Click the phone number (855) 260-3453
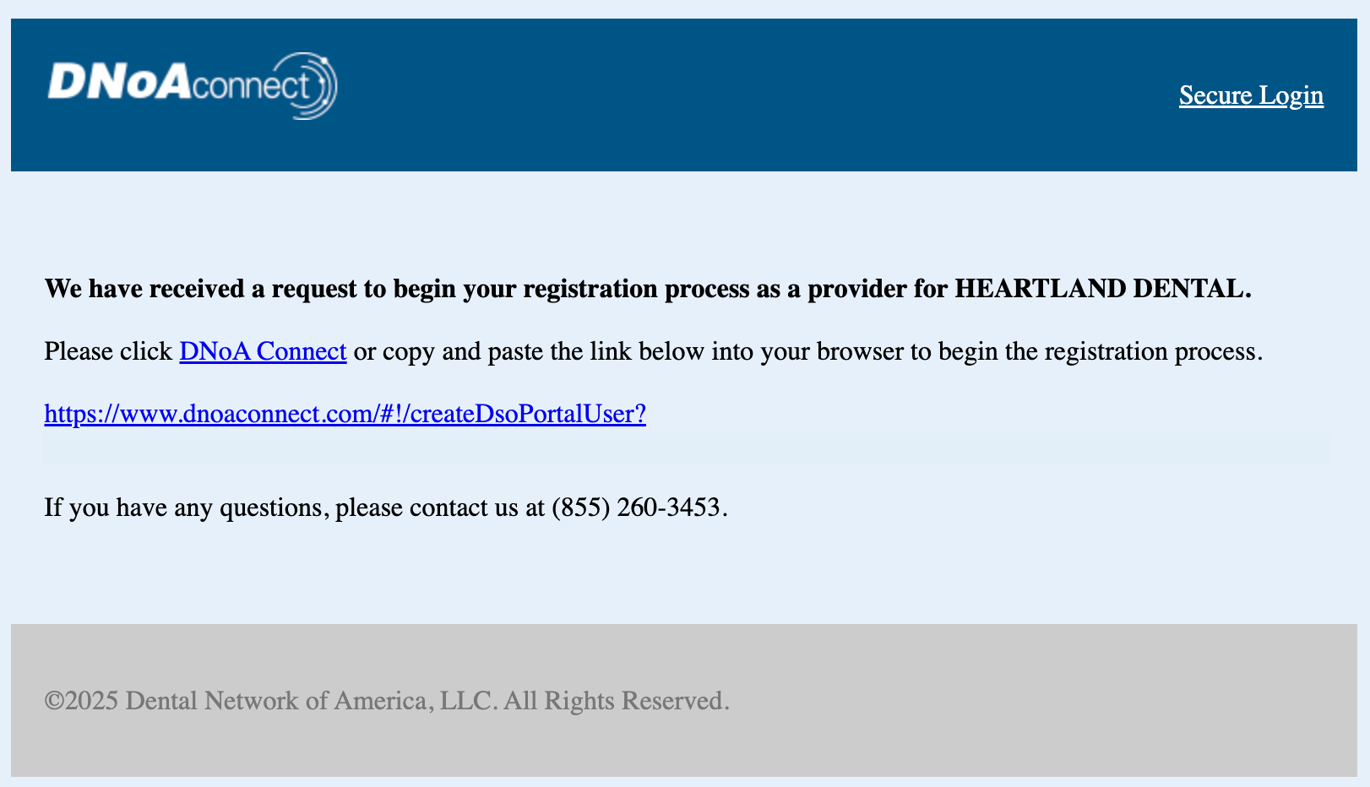Viewport: 1370px width, 787px height. point(636,508)
